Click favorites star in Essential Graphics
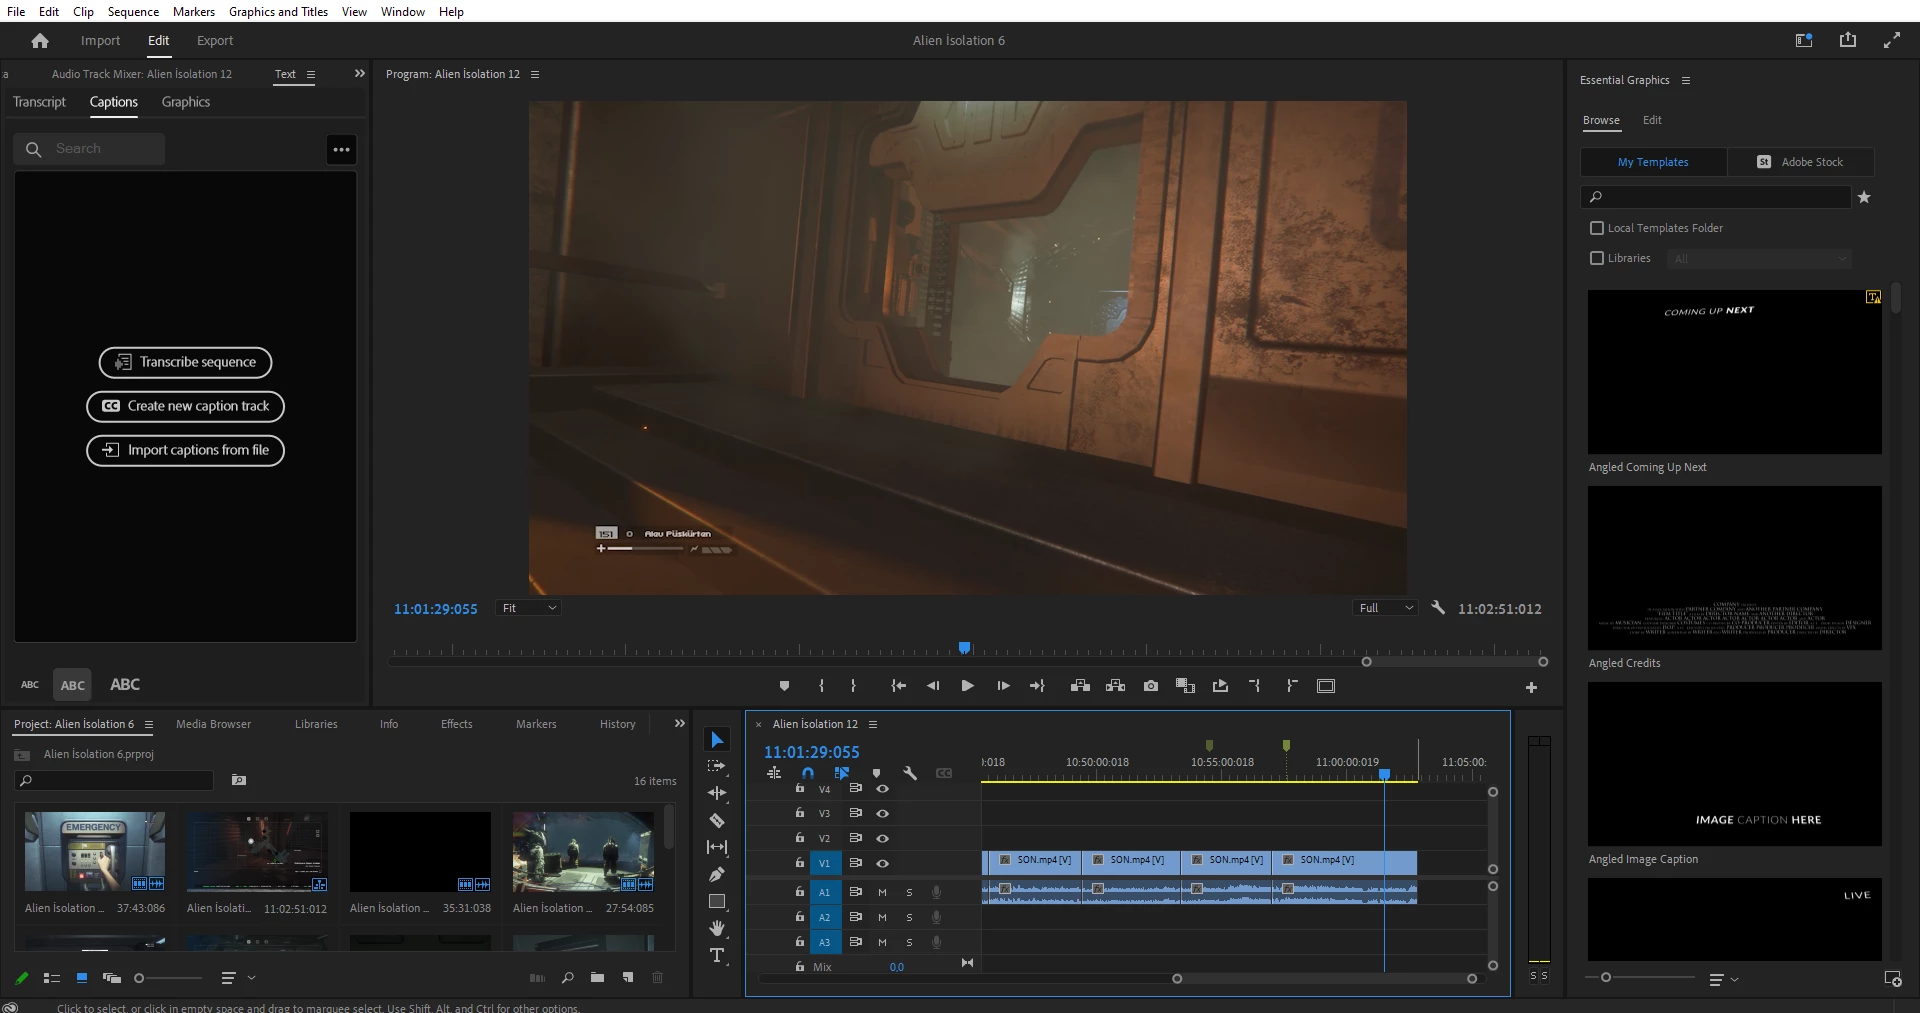This screenshot has width=1920, height=1013. click(1864, 197)
